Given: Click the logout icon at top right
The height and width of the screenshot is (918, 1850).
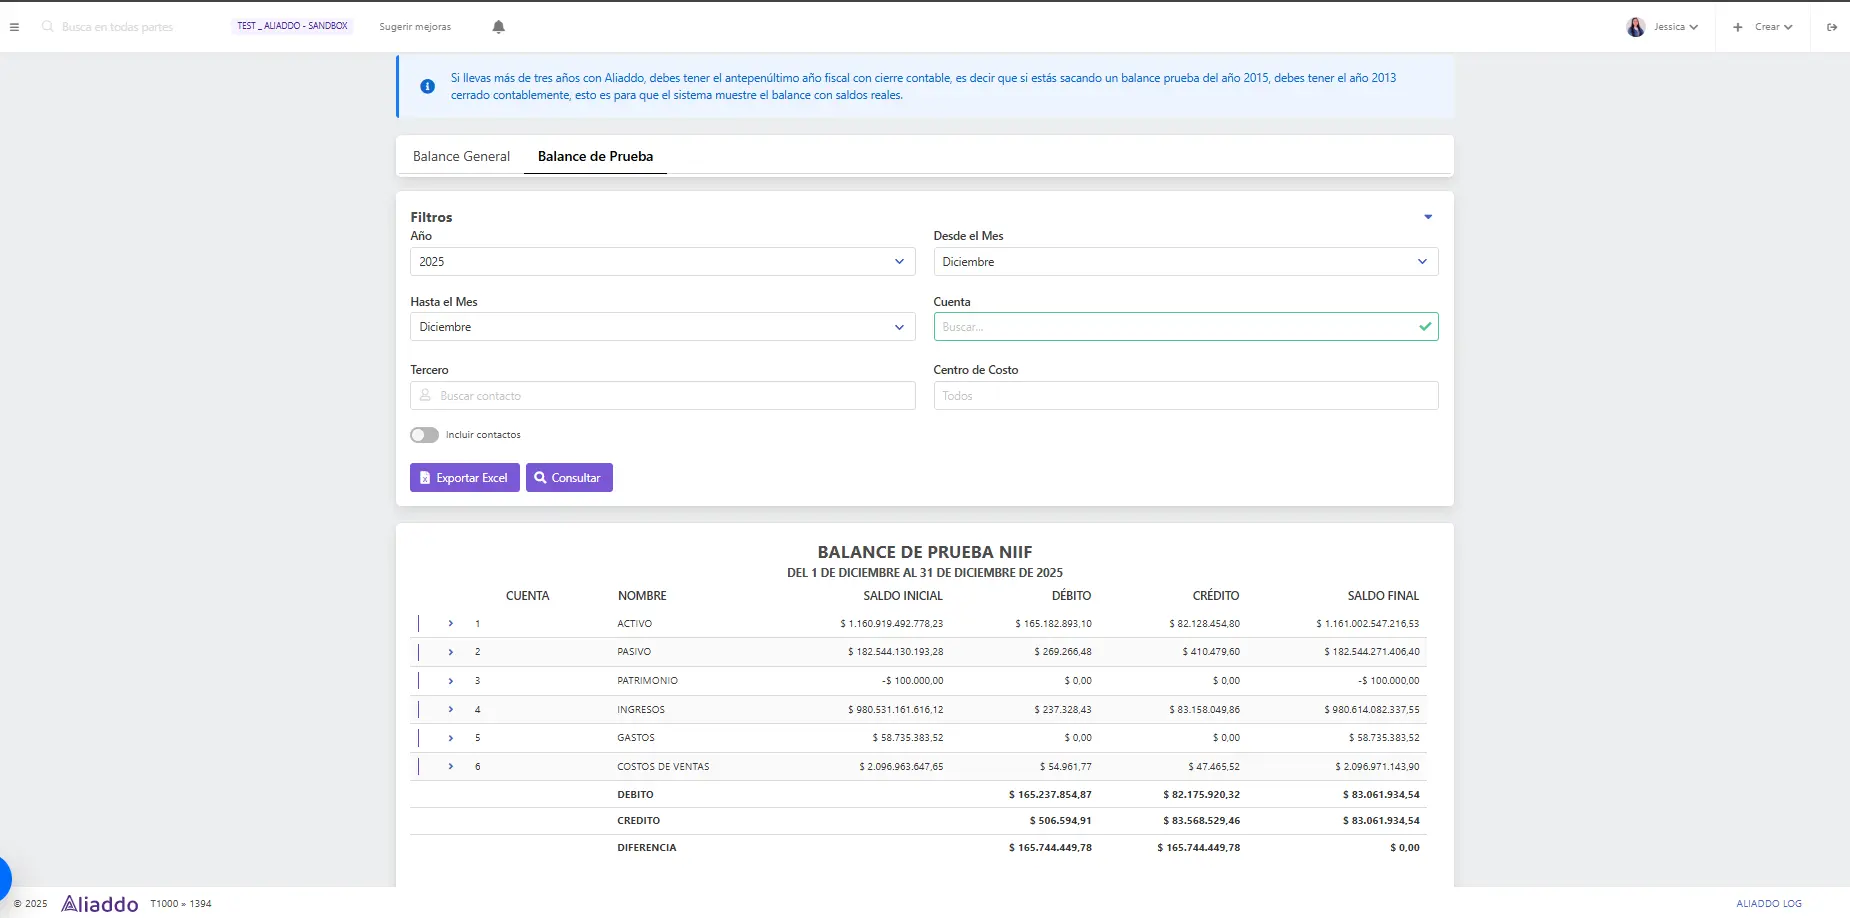Looking at the screenshot, I should click(x=1832, y=27).
